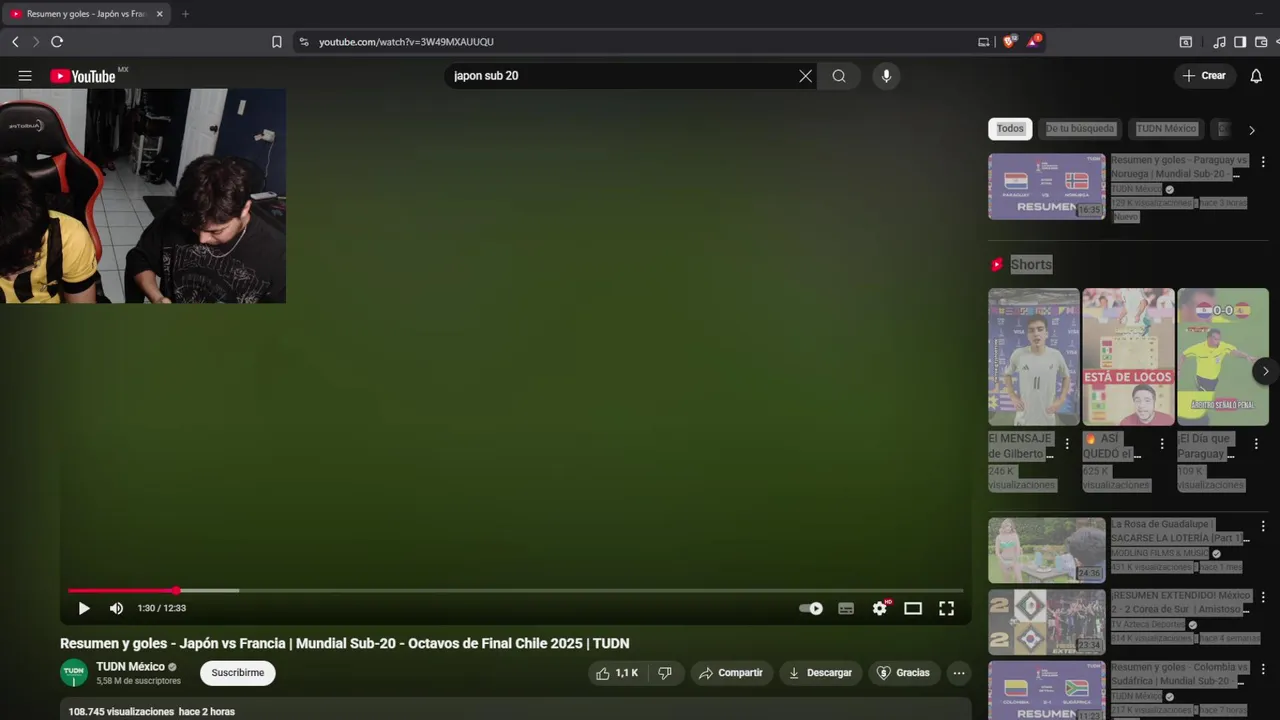
Task: Open the YouTube hamburger guide menu
Action: point(25,76)
